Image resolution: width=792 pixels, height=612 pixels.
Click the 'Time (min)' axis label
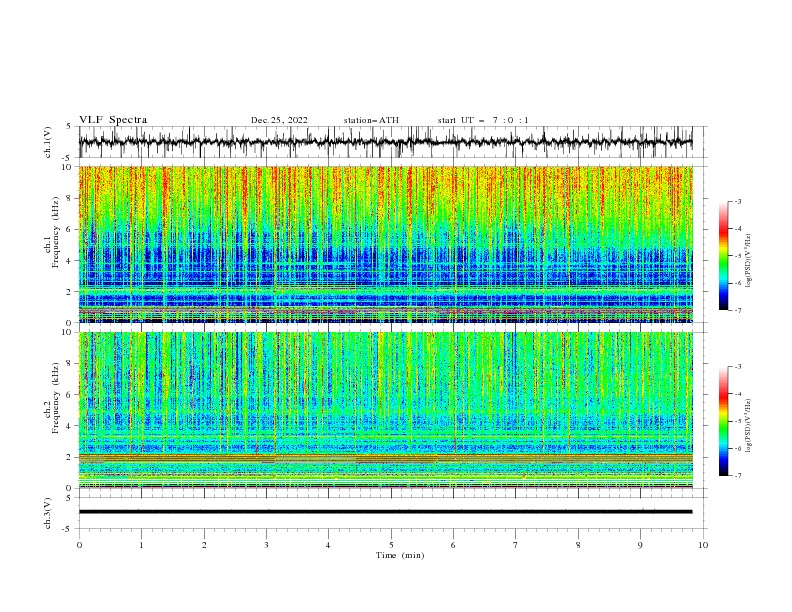coord(400,555)
